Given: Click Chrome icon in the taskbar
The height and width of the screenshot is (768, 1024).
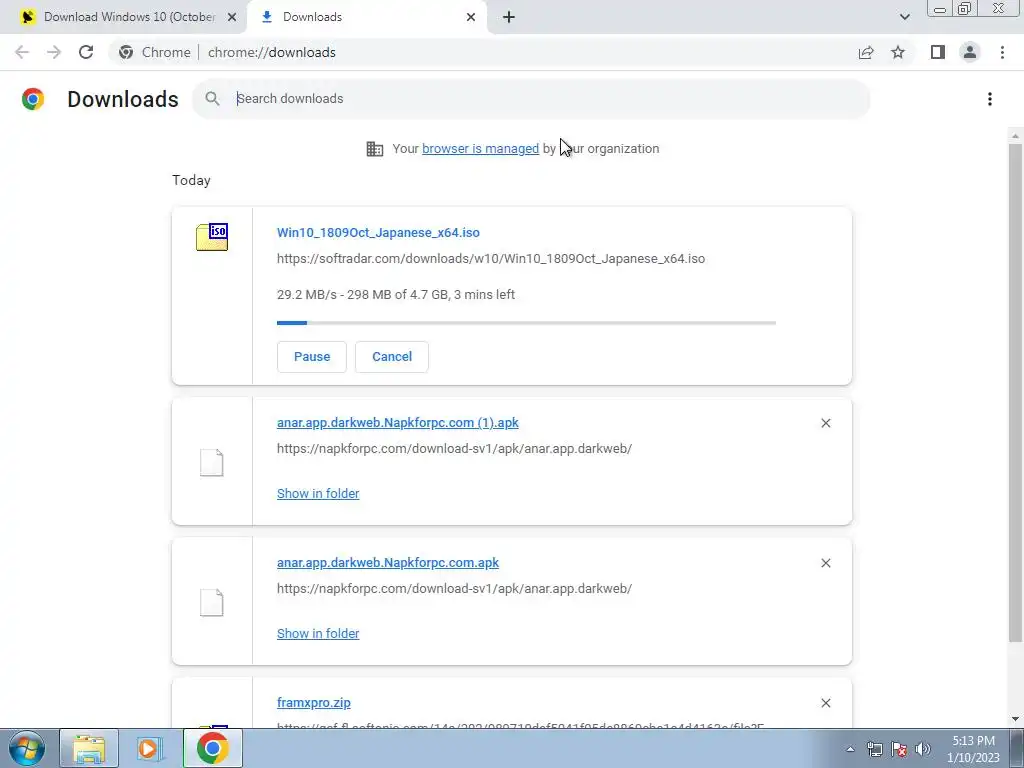Looking at the screenshot, I should tap(212, 748).
